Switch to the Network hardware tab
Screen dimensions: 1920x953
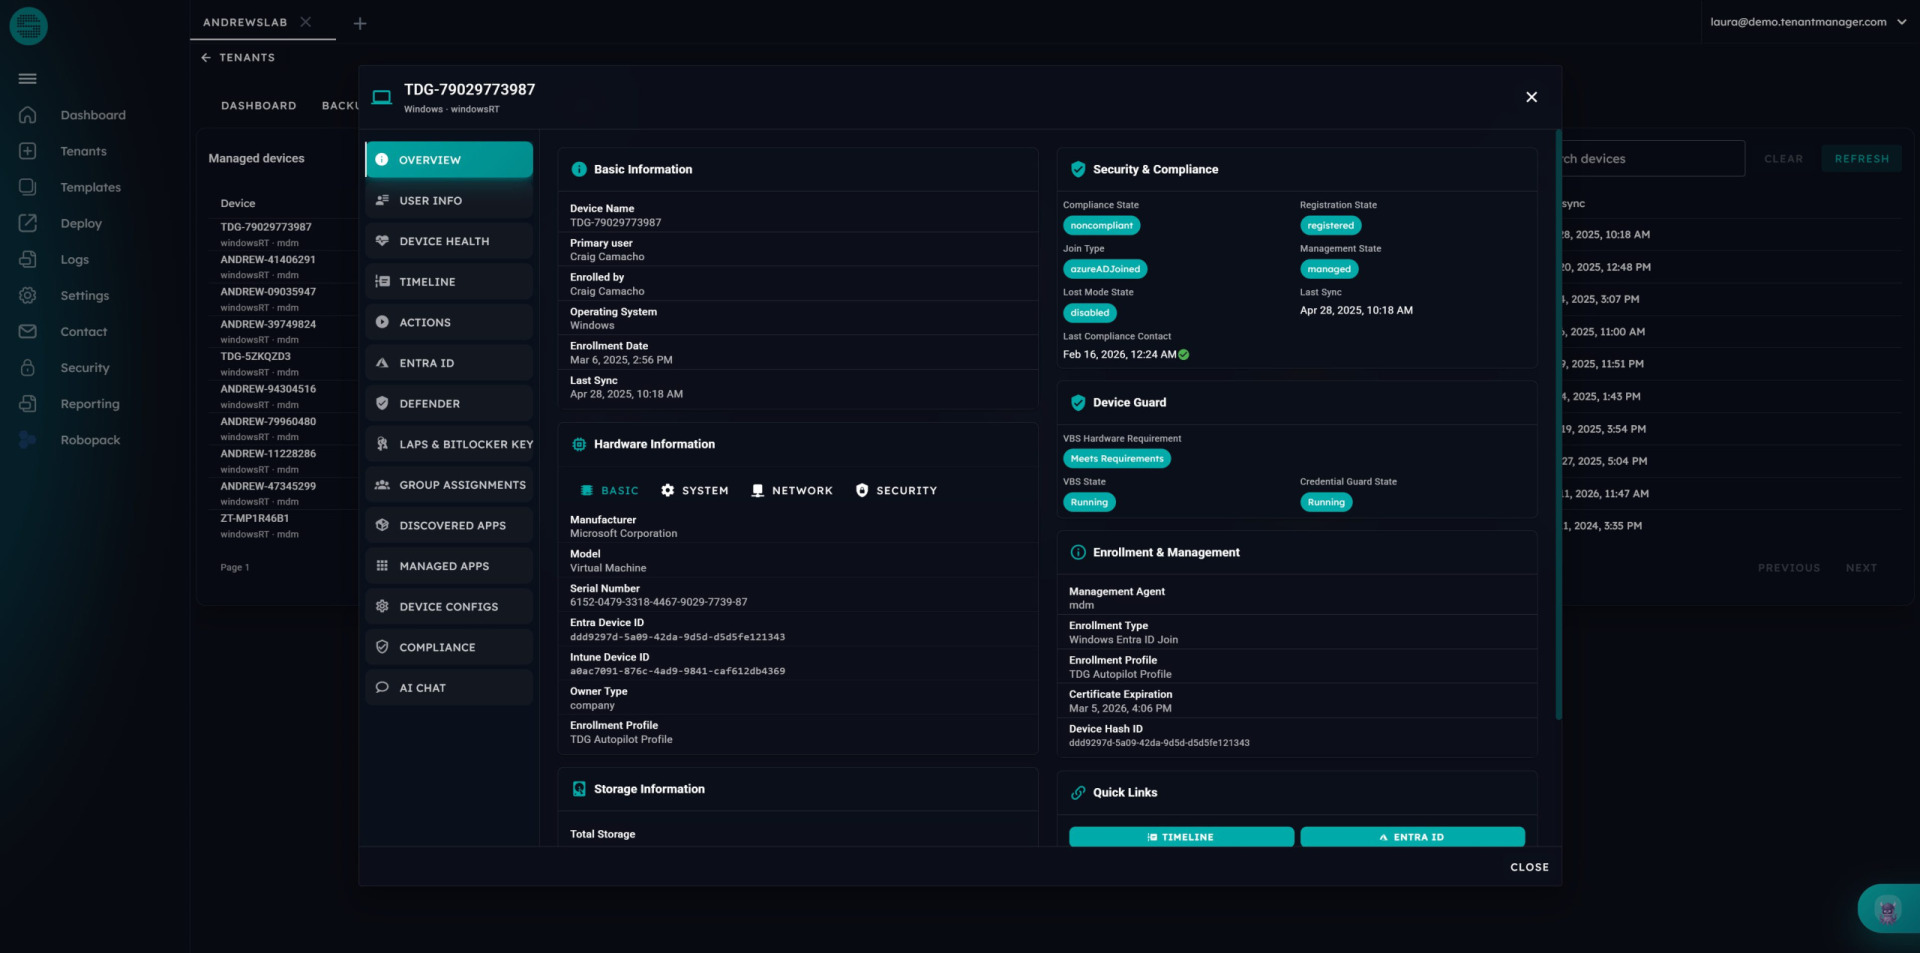[x=792, y=491]
